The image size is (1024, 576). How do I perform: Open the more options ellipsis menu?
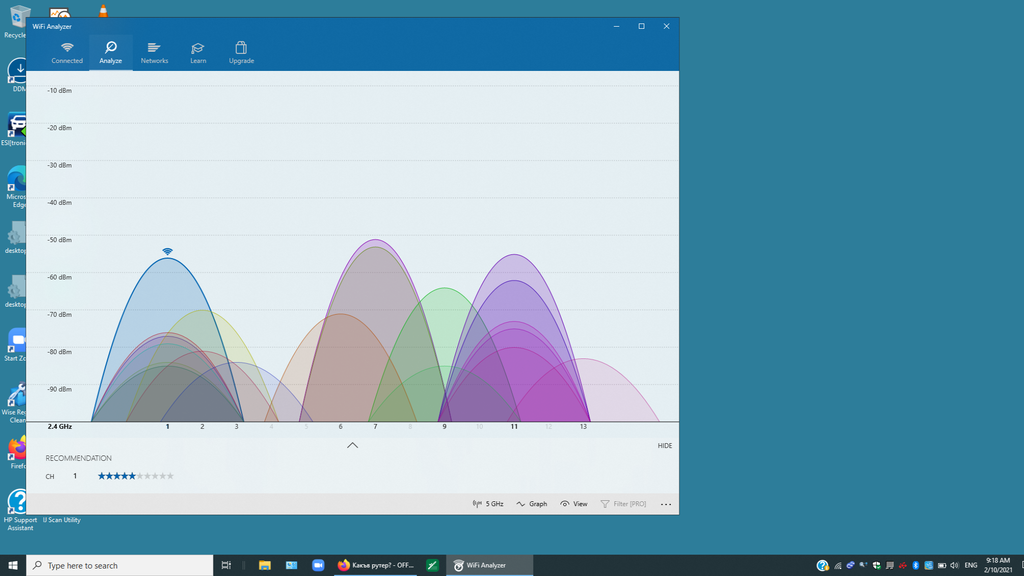[666, 504]
